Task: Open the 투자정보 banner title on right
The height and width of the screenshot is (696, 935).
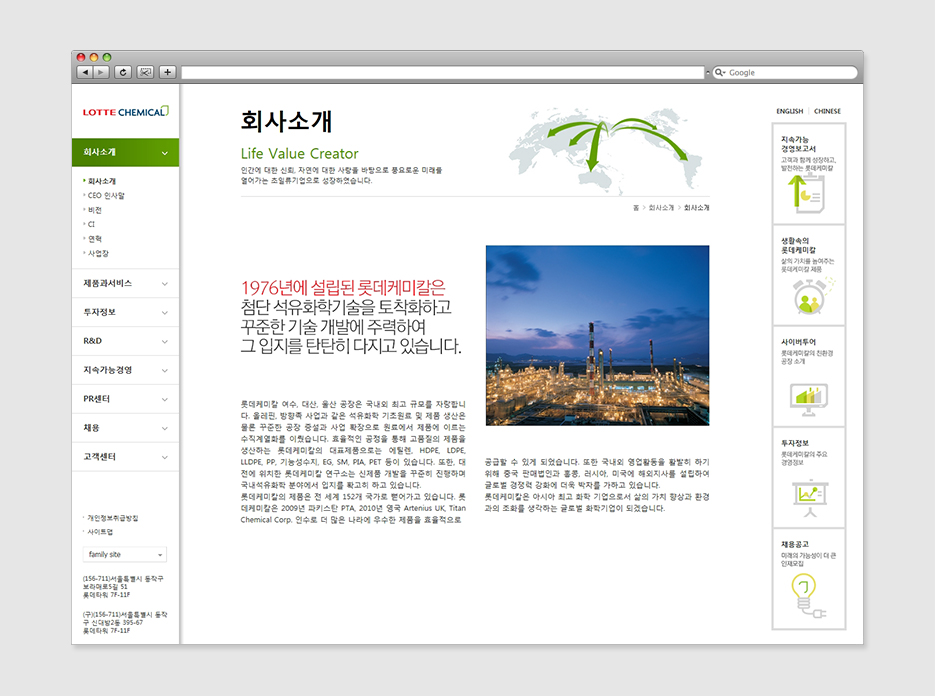Action: point(795,443)
